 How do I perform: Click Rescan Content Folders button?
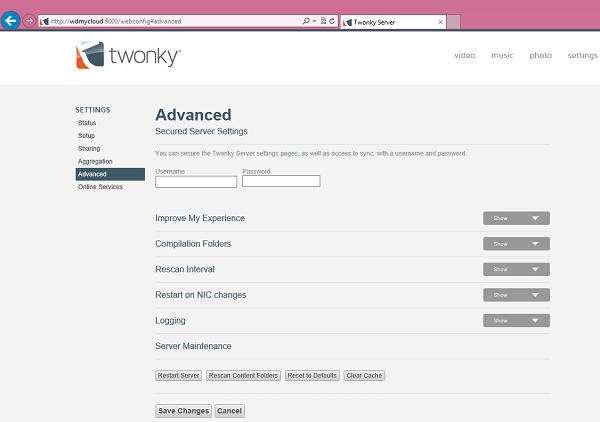(x=243, y=376)
